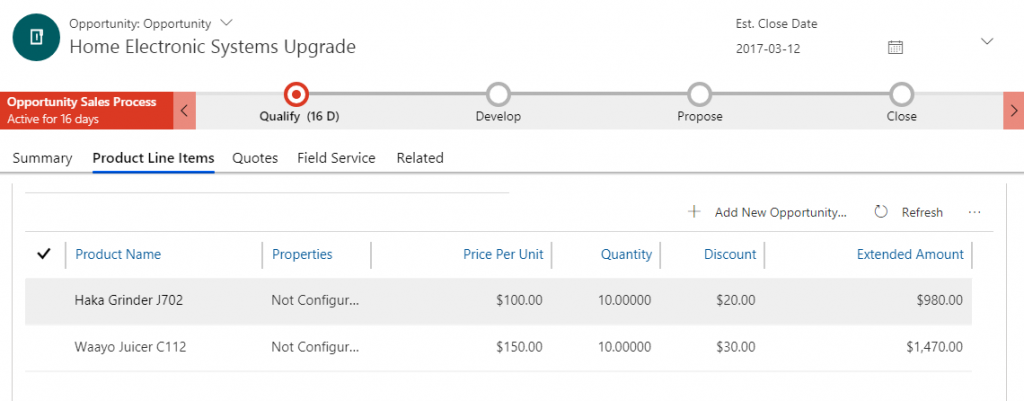Switch to the Quotes tab
The width and height of the screenshot is (1024, 401).
click(x=254, y=158)
